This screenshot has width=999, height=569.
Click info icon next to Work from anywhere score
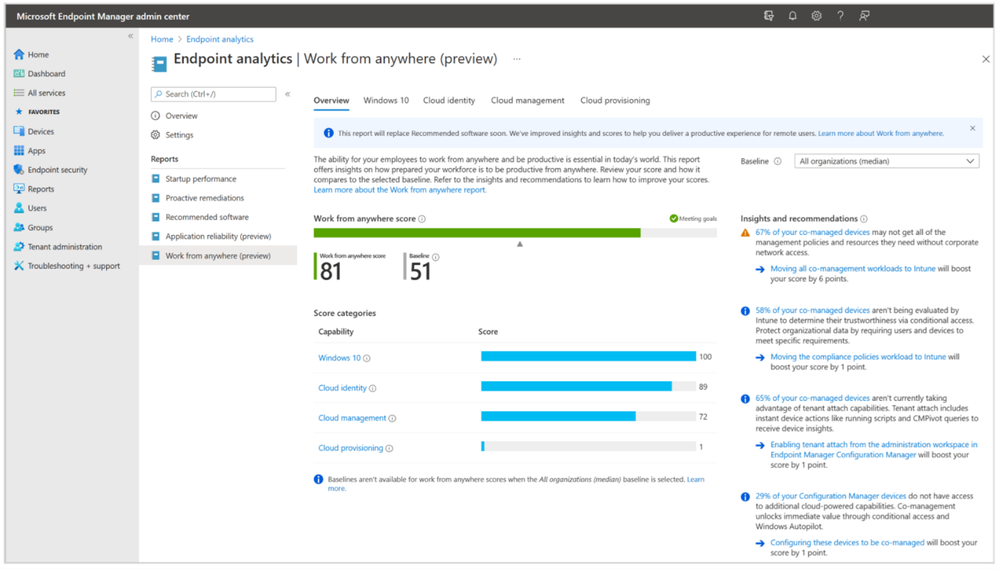click(422, 219)
